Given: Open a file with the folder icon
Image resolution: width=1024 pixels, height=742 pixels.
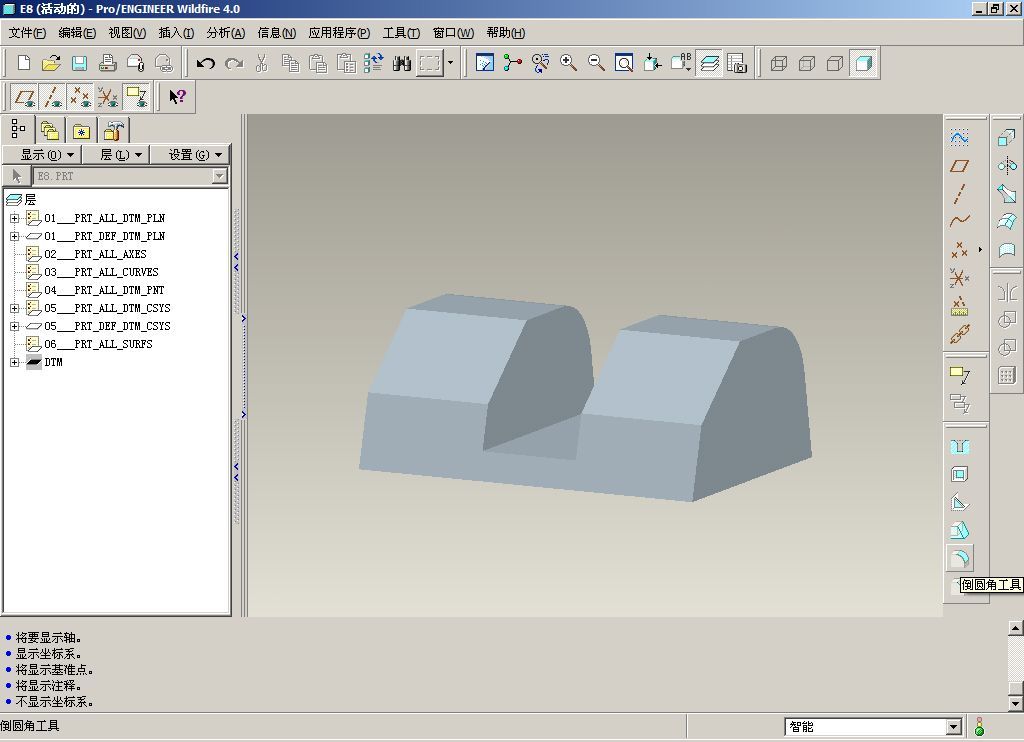Looking at the screenshot, I should [51, 63].
